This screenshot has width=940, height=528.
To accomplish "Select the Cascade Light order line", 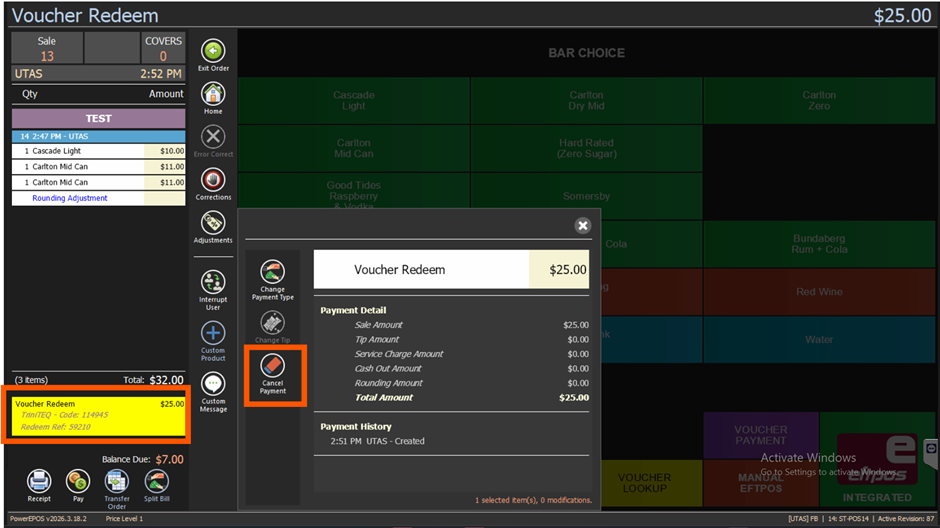I will click(98, 151).
